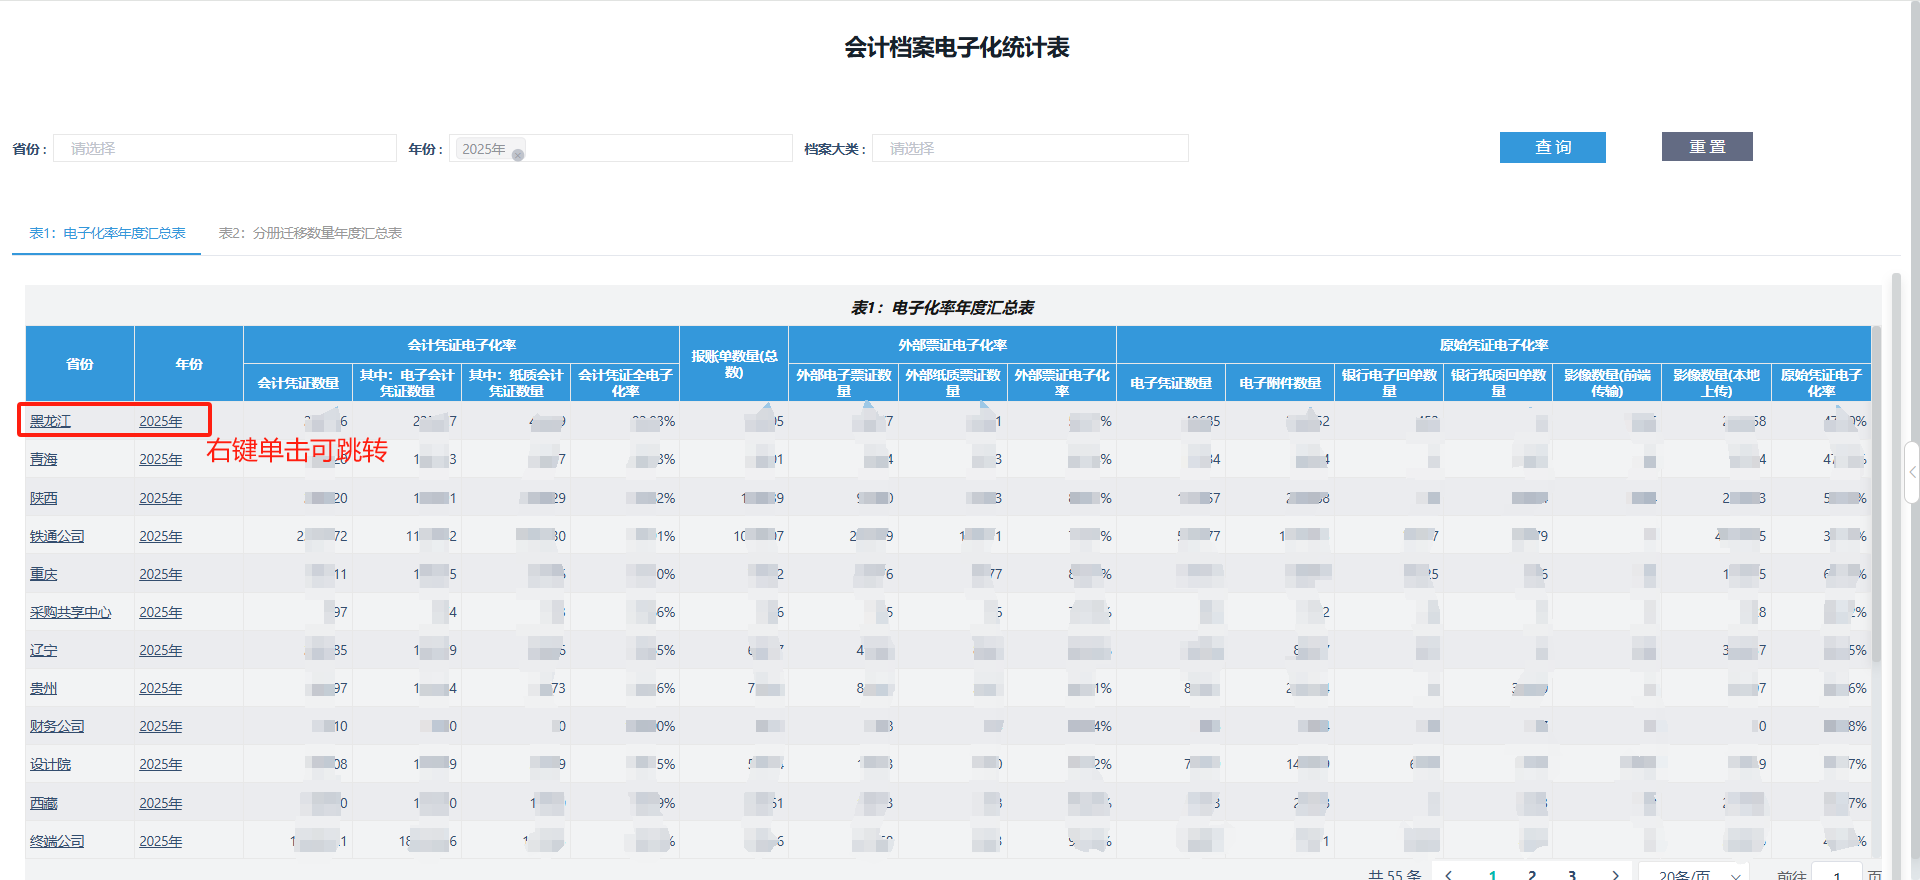Open the 档案大类 category dropdown
The width and height of the screenshot is (1920, 880).
coord(1030,148)
